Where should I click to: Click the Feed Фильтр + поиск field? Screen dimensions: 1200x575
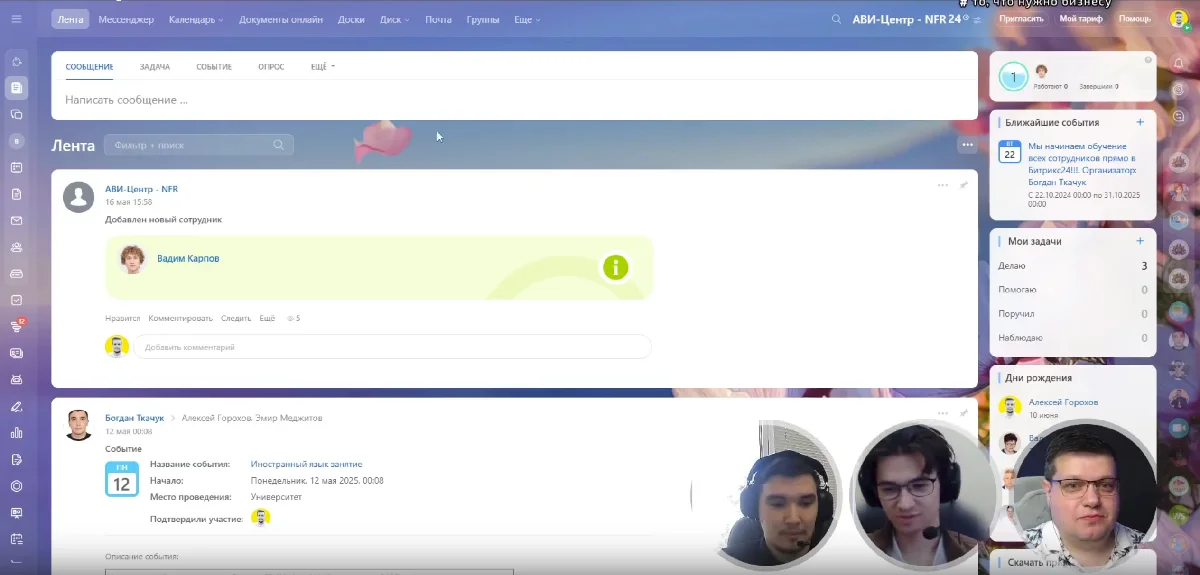click(x=199, y=145)
